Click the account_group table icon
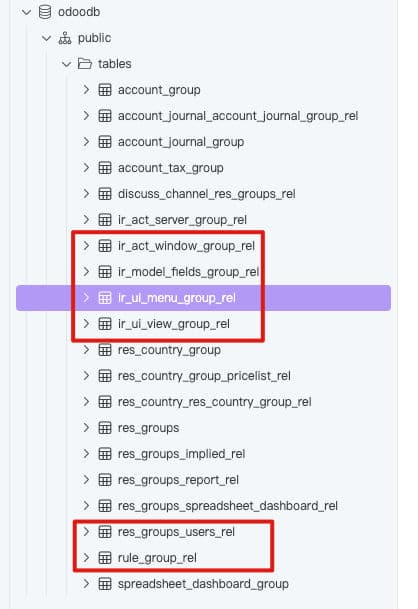The height and width of the screenshot is (609, 418). [x=105, y=90]
